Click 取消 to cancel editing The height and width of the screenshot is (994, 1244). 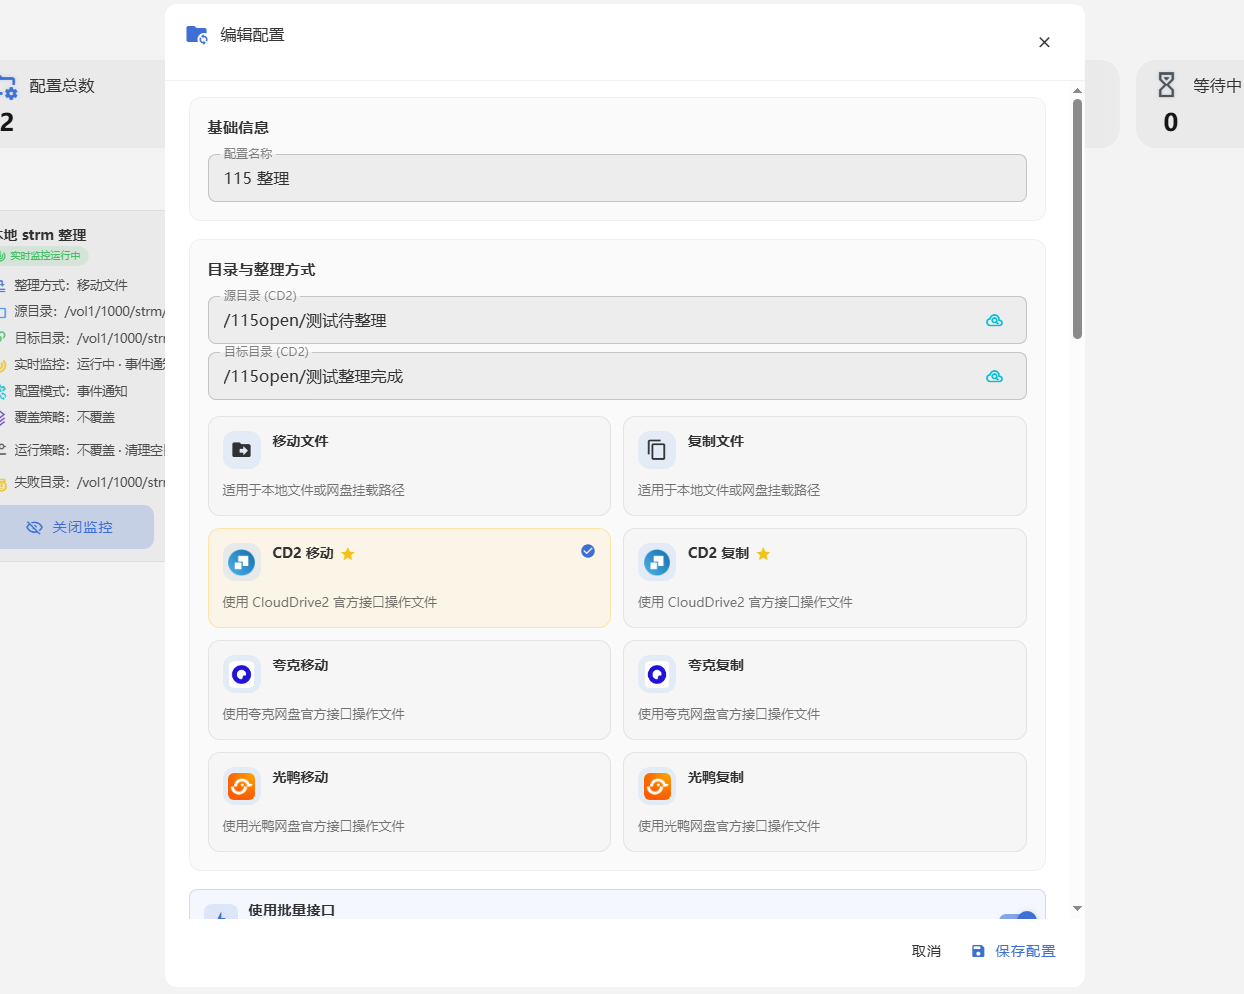(x=926, y=951)
